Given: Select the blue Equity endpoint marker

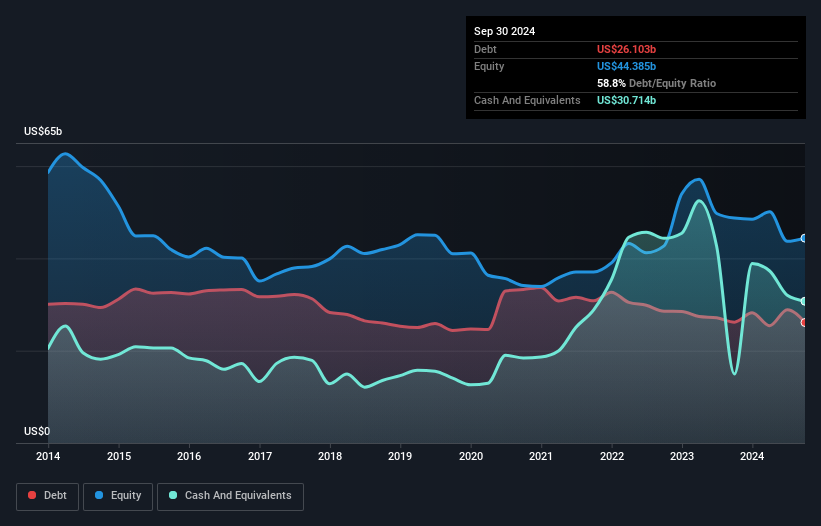Looking at the screenshot, I should pos(804,239).
